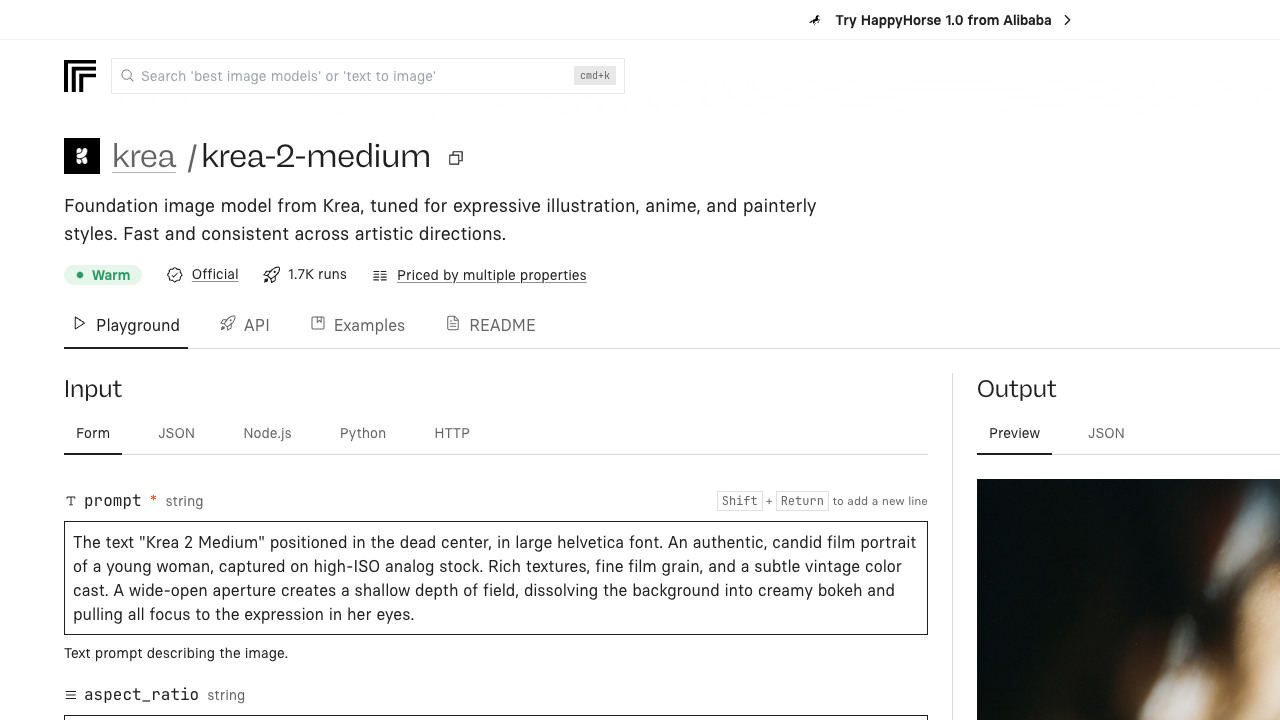Click the Official verified badge icon

175,275
